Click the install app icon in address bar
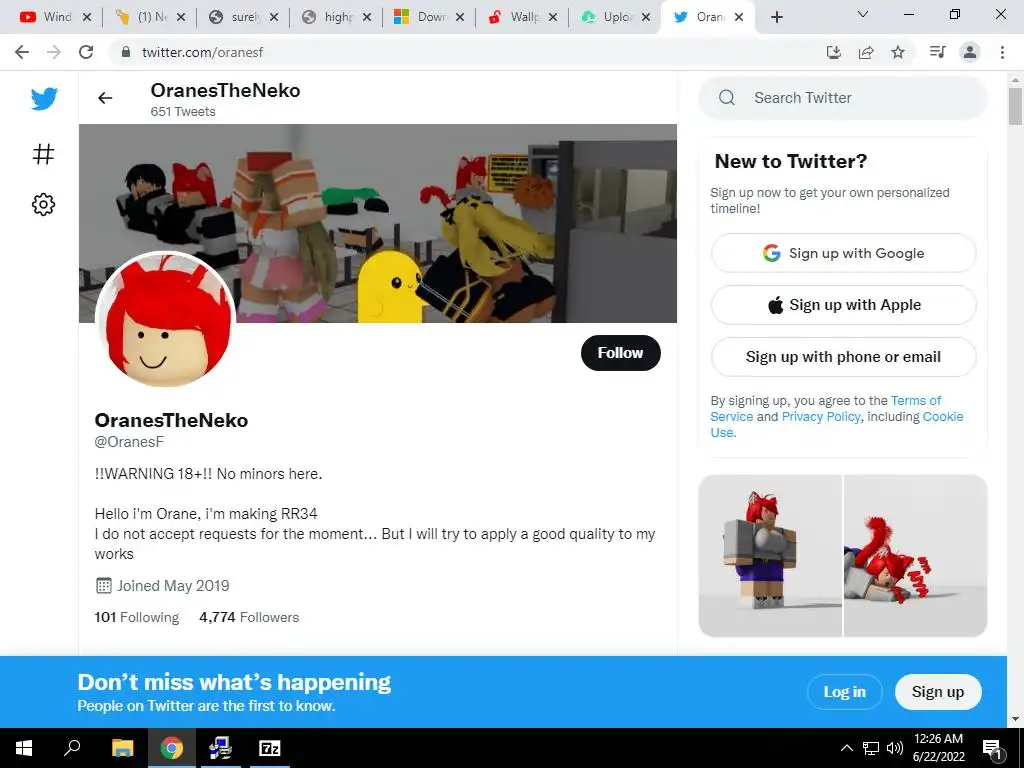Screen dimensions: 1024x768 pos(833,52)
